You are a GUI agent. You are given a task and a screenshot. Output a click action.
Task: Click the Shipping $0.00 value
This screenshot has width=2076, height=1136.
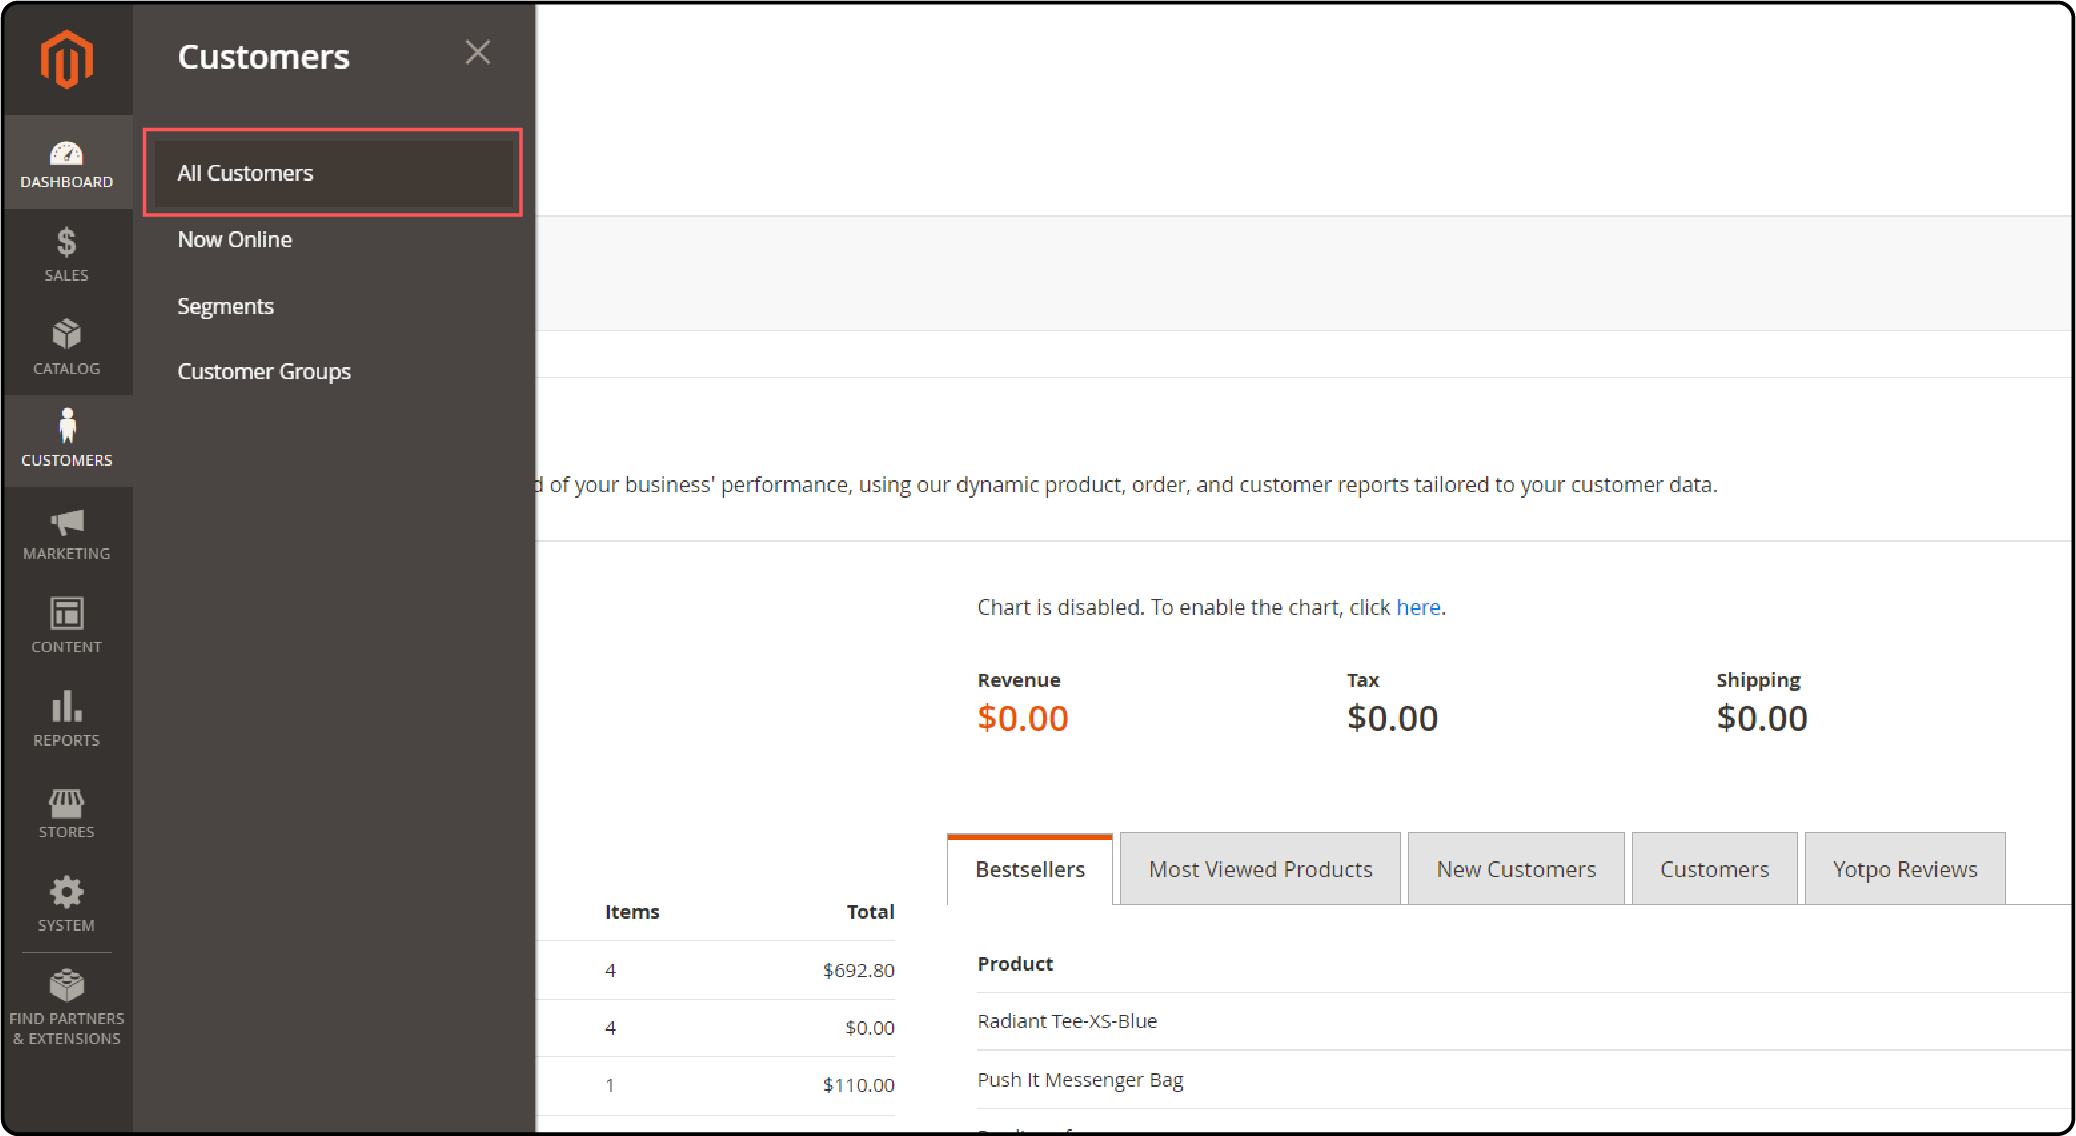pyautogui.click(x=1762, y=718)
